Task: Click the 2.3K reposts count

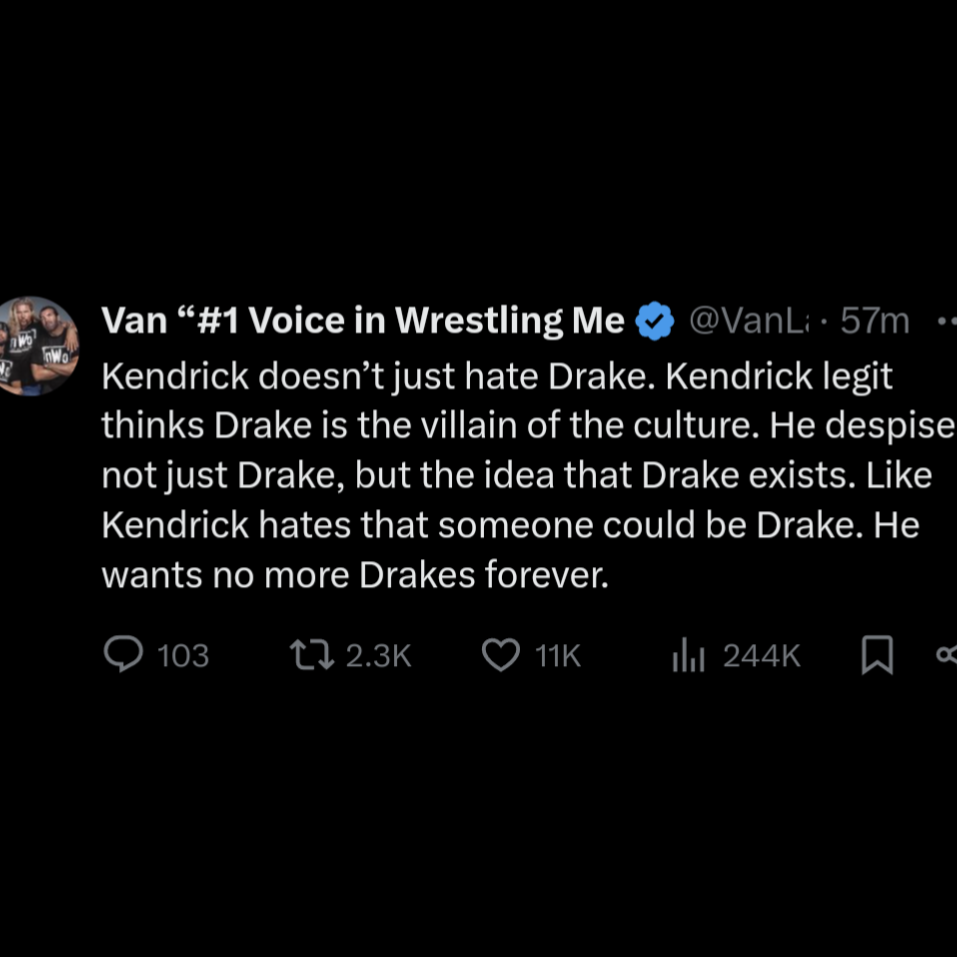Action: [378, 656]
